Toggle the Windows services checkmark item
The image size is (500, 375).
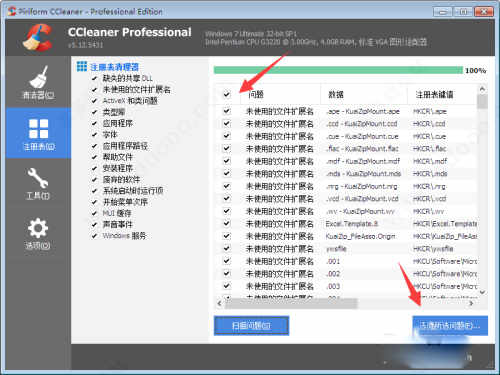click(x=95, y=236)
